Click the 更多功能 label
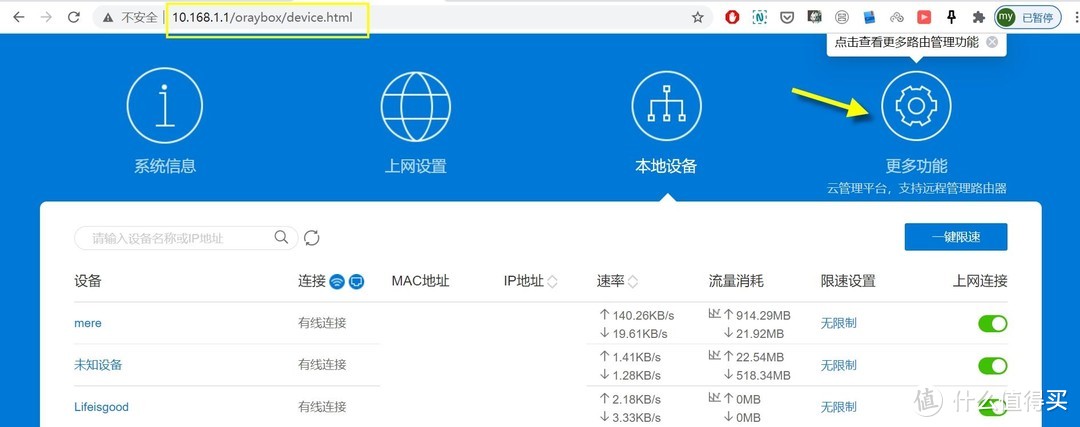Screen dimensions: 1080x427 click(916, 166)
